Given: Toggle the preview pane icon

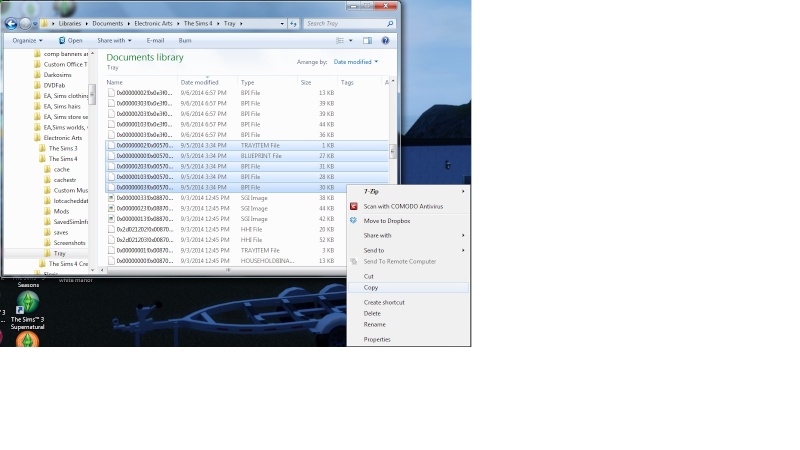Looking at the screenshot, I should pyautogui.click(x=367, y=40).
